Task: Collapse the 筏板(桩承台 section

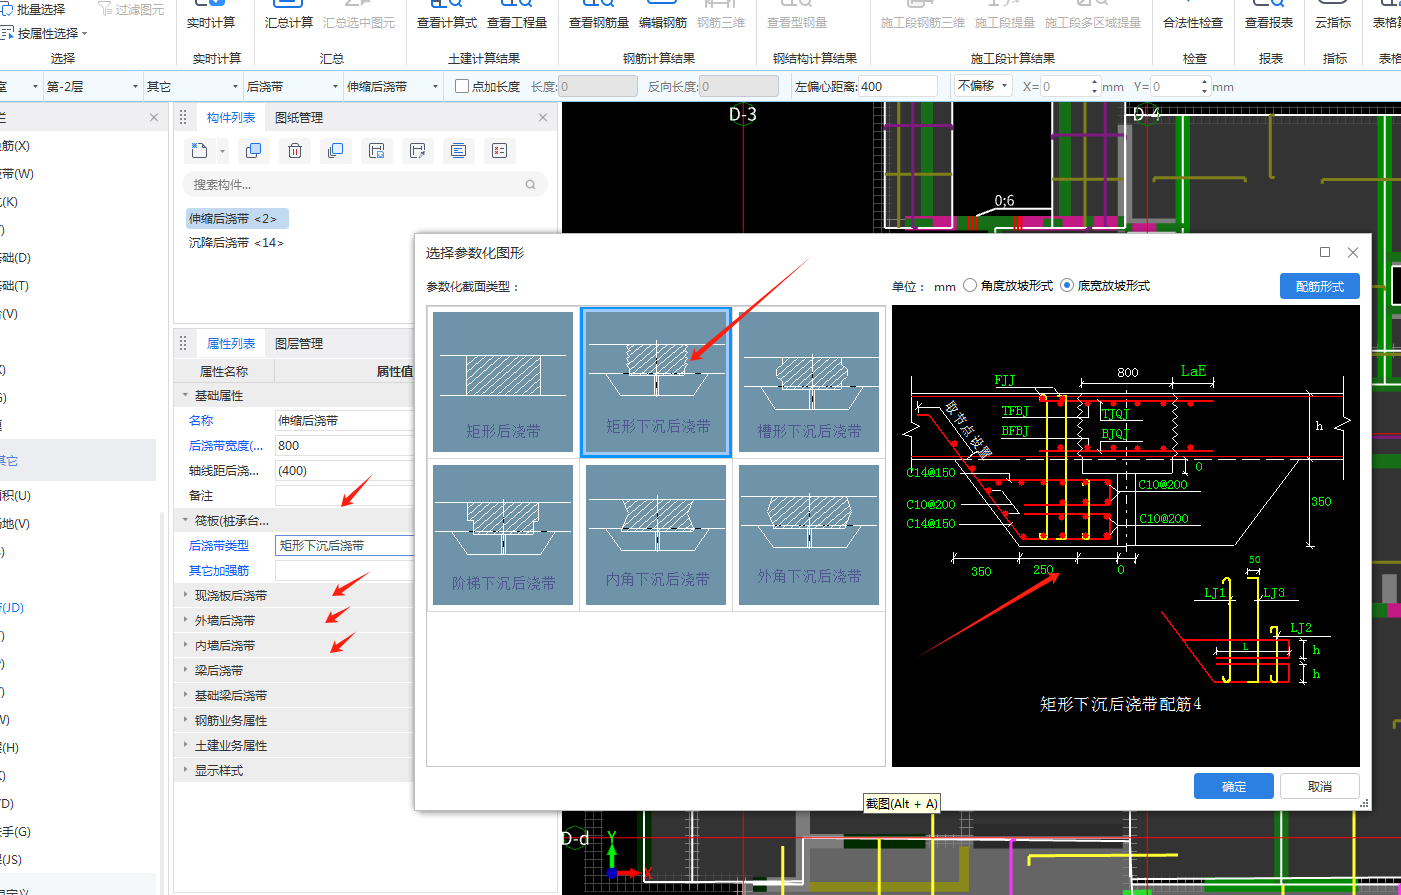Action: [185, 521]
